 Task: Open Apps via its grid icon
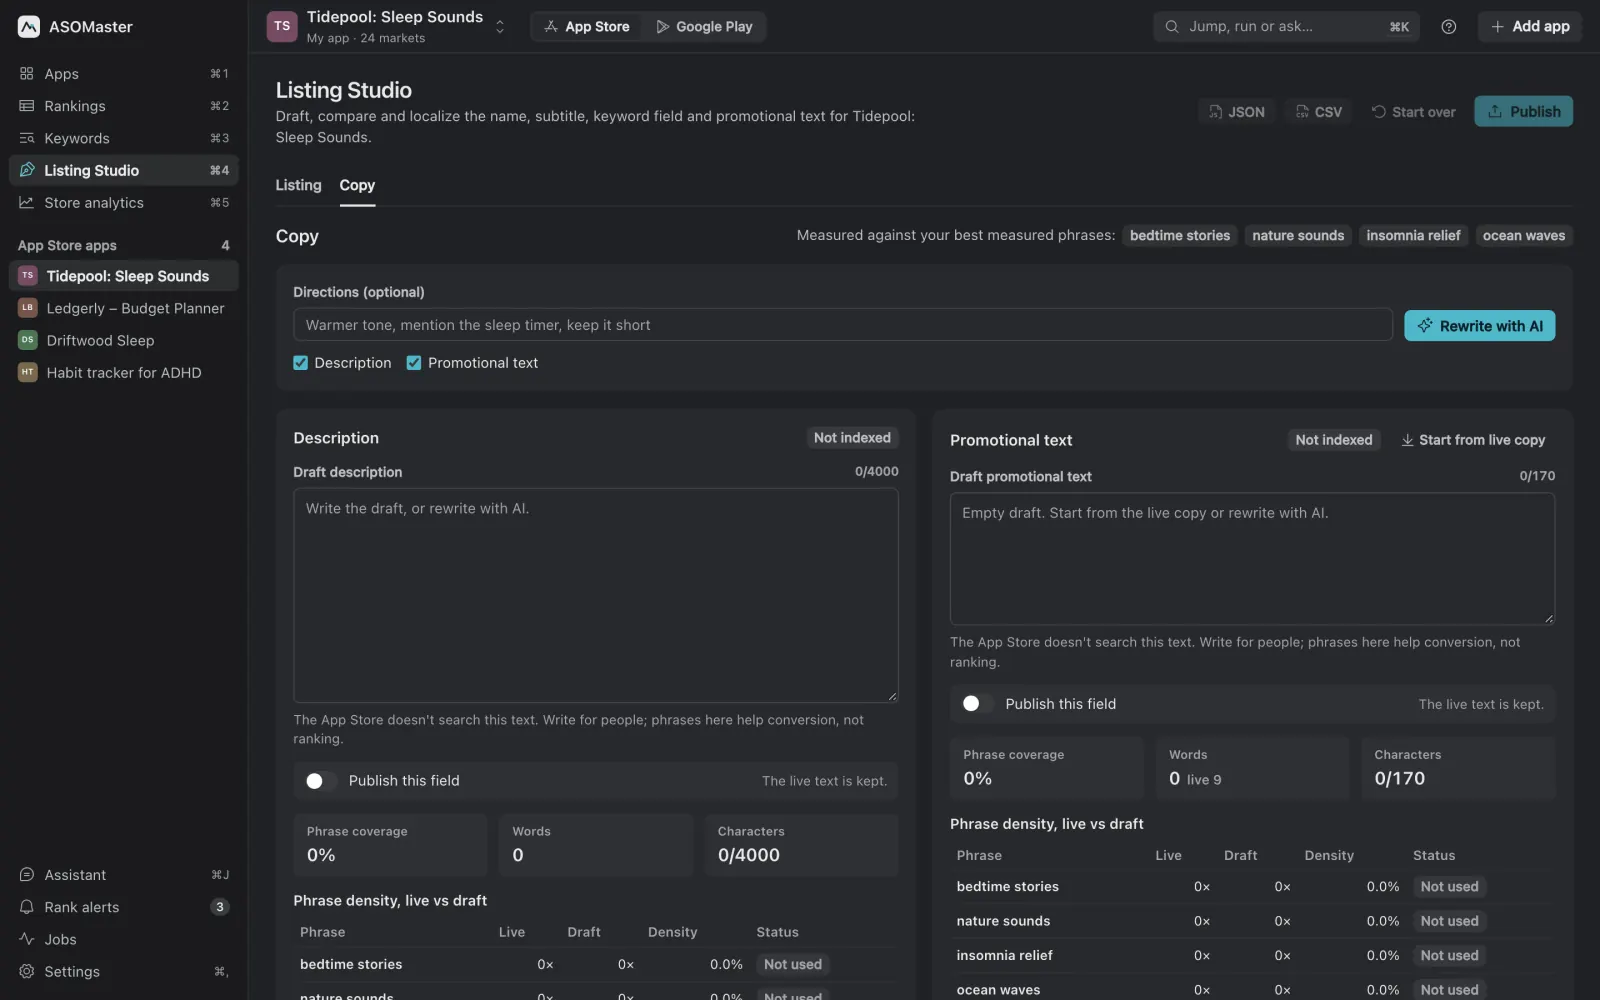pyautogui.click(x=27, y=74)
